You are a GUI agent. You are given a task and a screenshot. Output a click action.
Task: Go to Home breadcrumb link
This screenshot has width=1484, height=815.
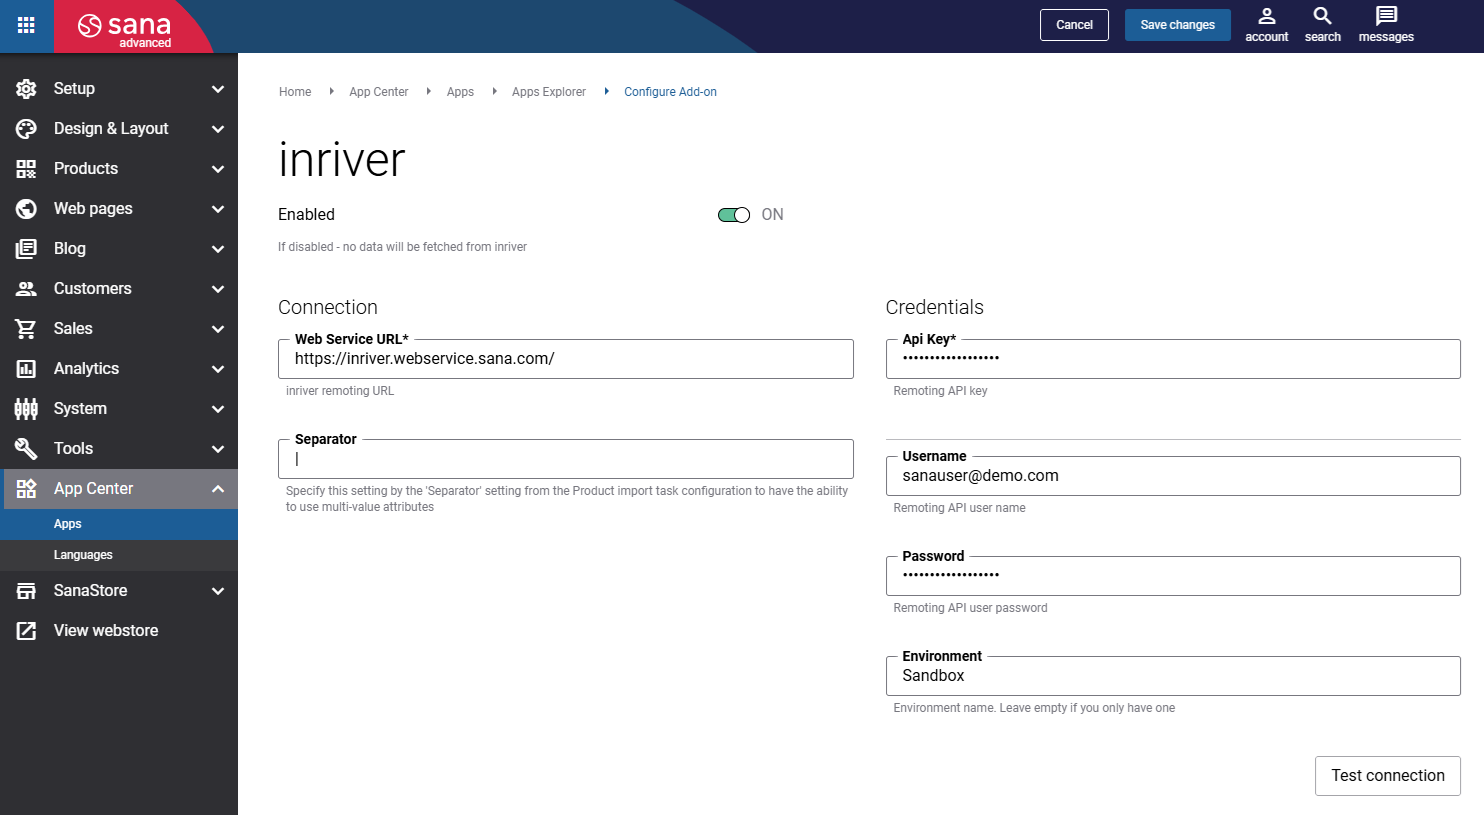click(295, 92)
